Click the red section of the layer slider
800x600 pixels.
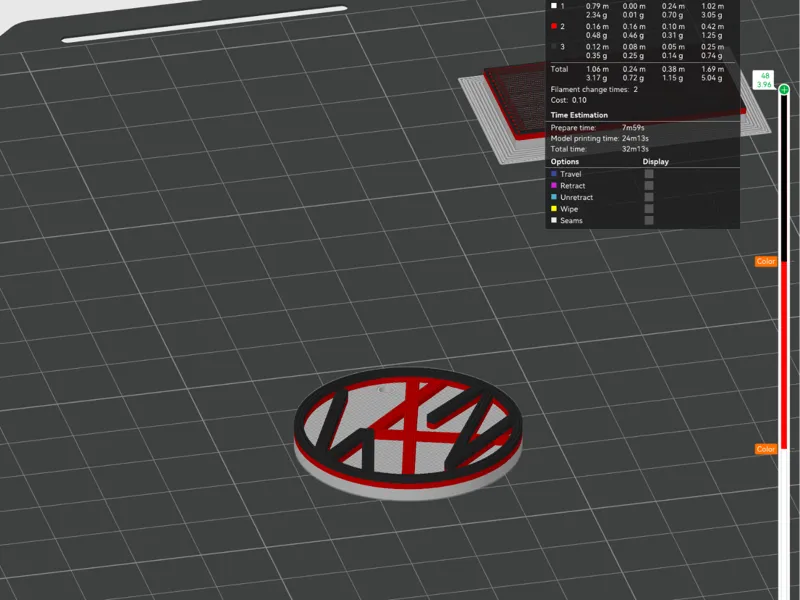pos(784,355)
